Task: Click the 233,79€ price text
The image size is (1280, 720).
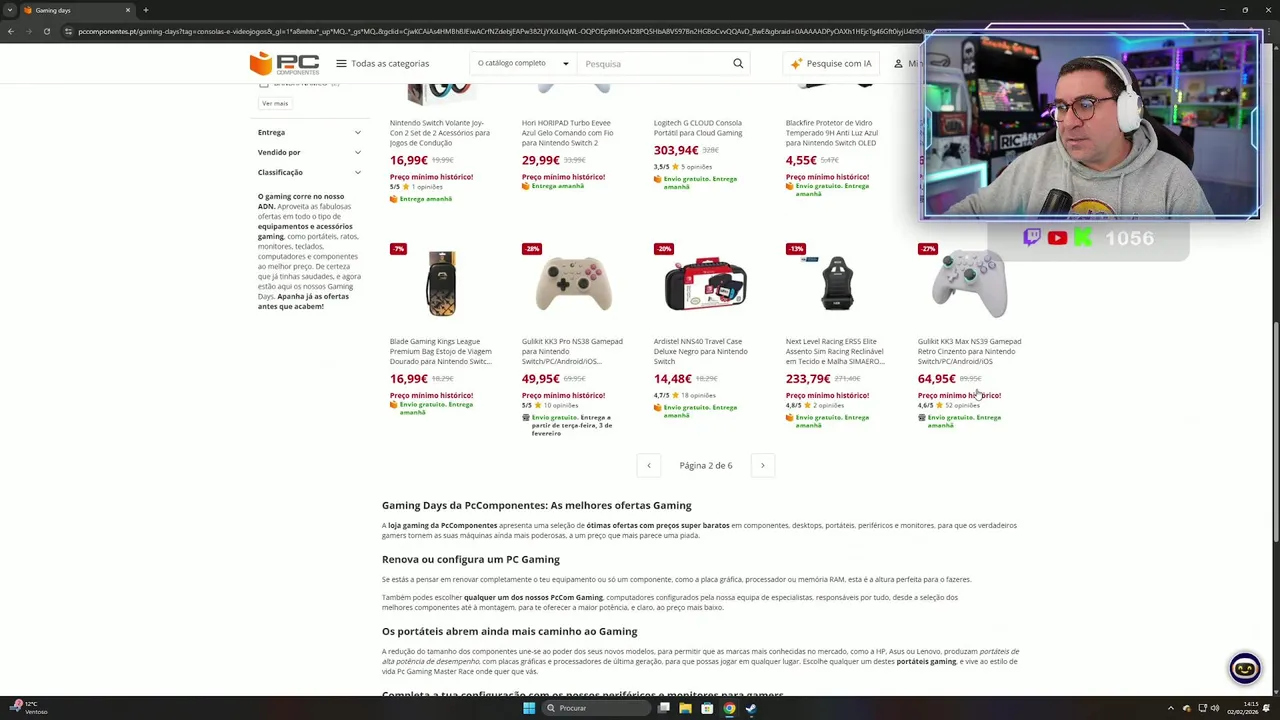Action: click(808, 379)
